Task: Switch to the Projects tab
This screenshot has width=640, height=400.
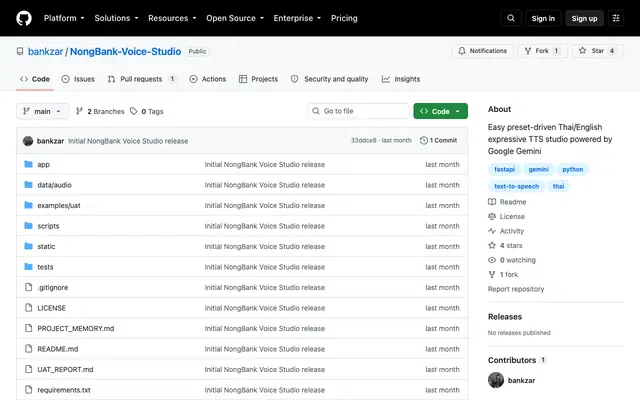Action: coord(258,79)
